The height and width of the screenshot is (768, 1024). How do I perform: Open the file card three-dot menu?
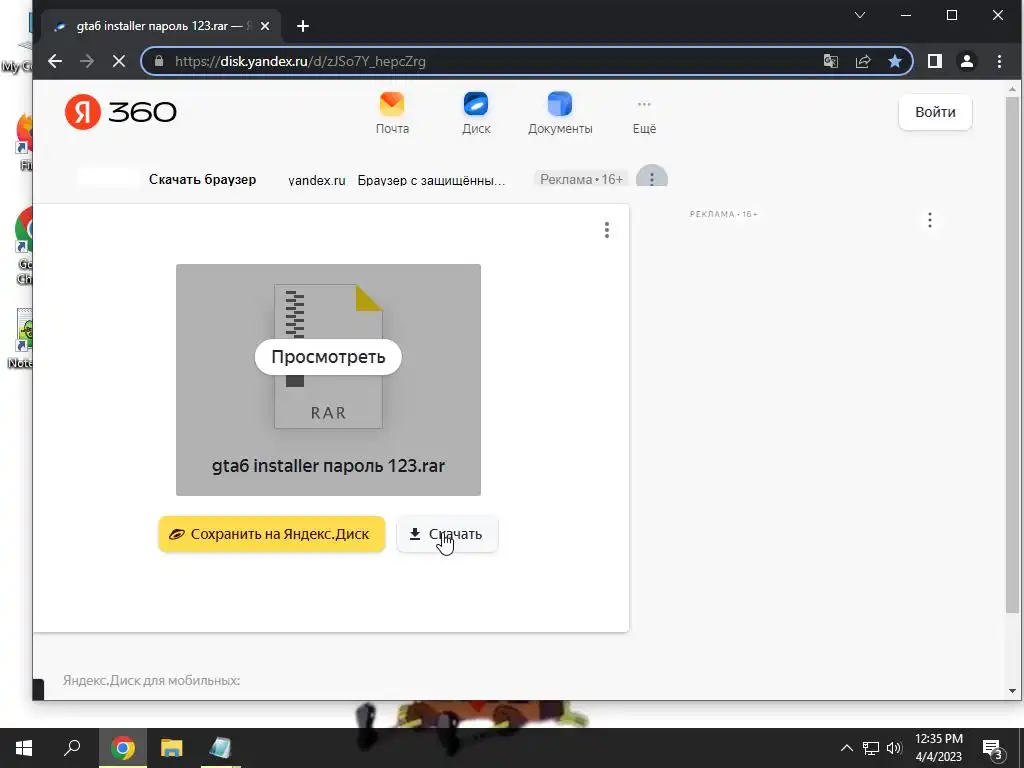click(x=607, y=230)
